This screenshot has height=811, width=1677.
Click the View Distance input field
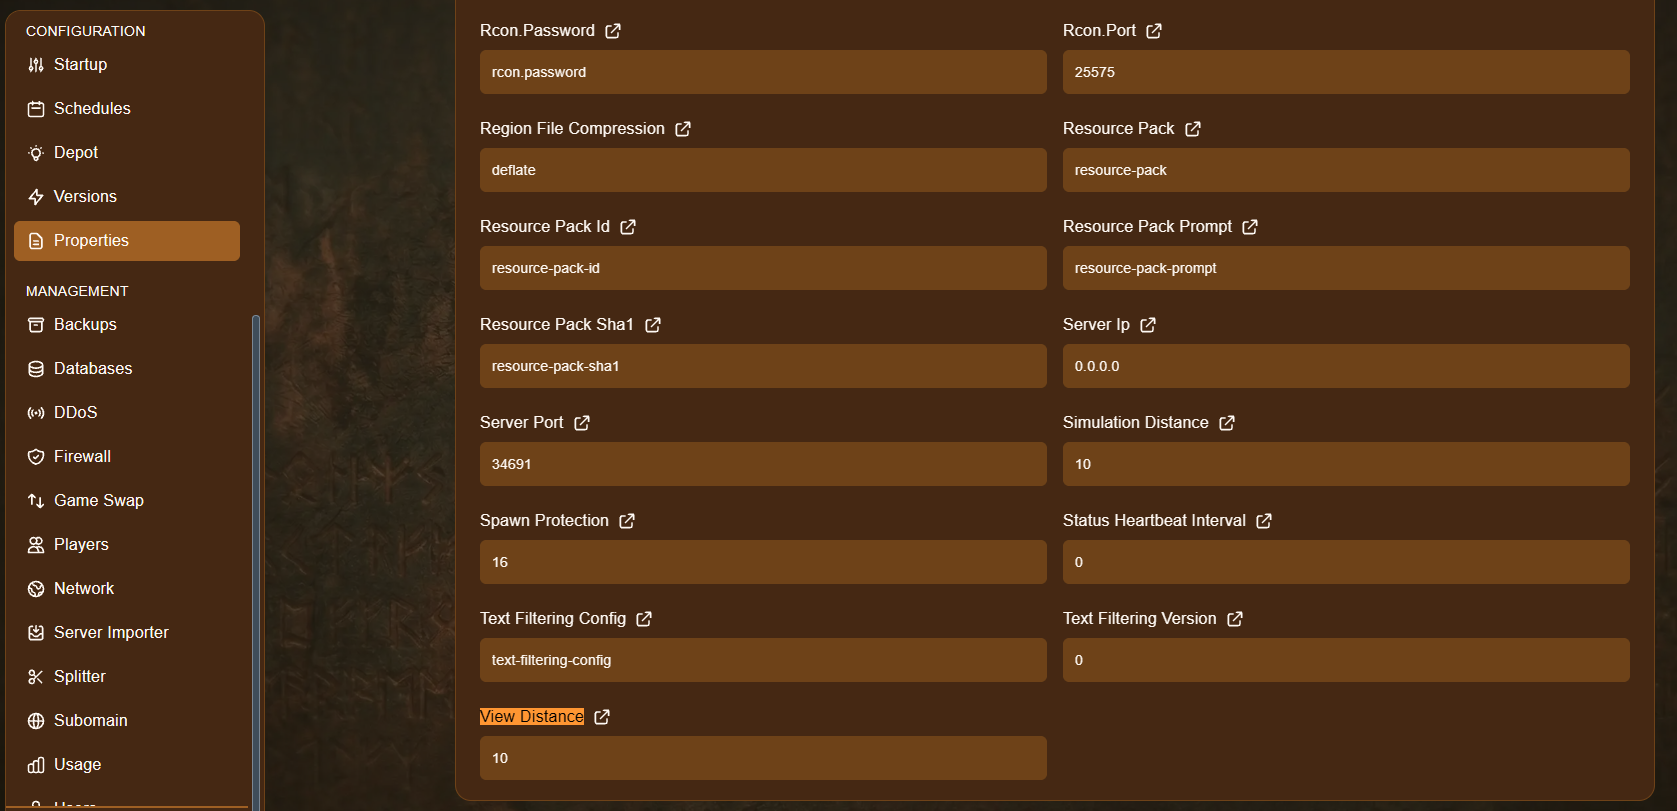(763, 758)
